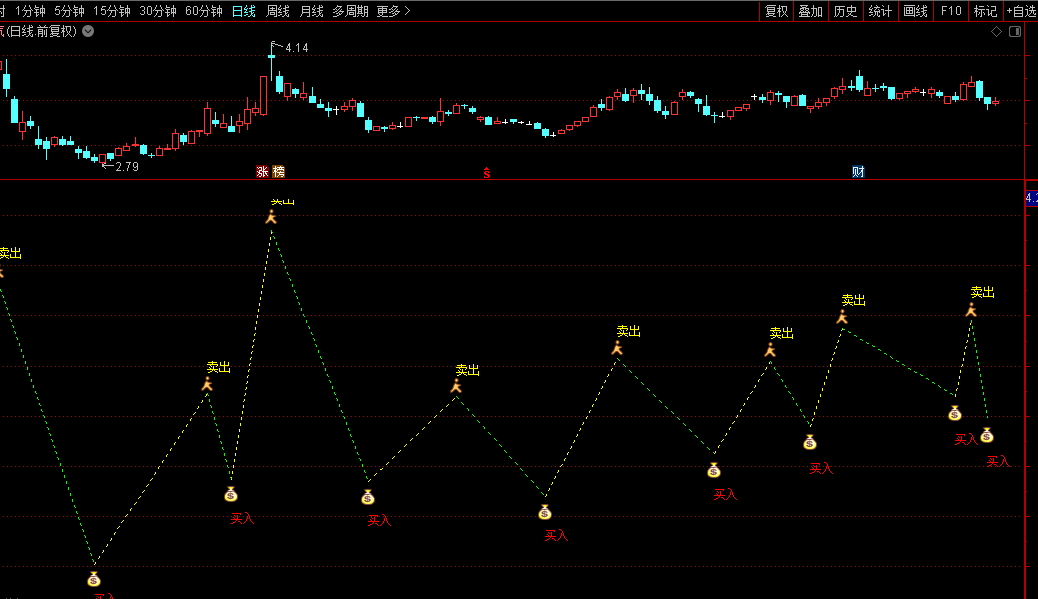Viewport: 1038px width, 599px height.
Task: Click the money bag at the lowest buy point
Action: coord(94,579)
